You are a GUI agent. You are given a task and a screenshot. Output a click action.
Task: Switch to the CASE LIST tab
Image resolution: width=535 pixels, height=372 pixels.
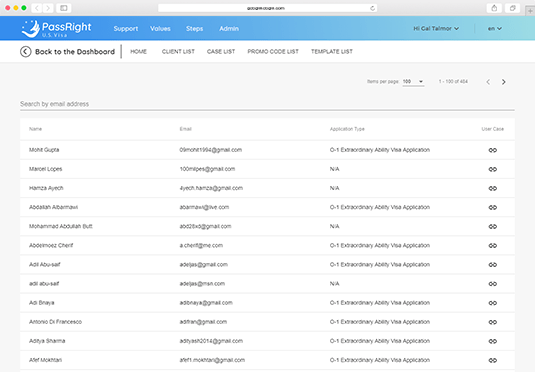tap(221, 52)
